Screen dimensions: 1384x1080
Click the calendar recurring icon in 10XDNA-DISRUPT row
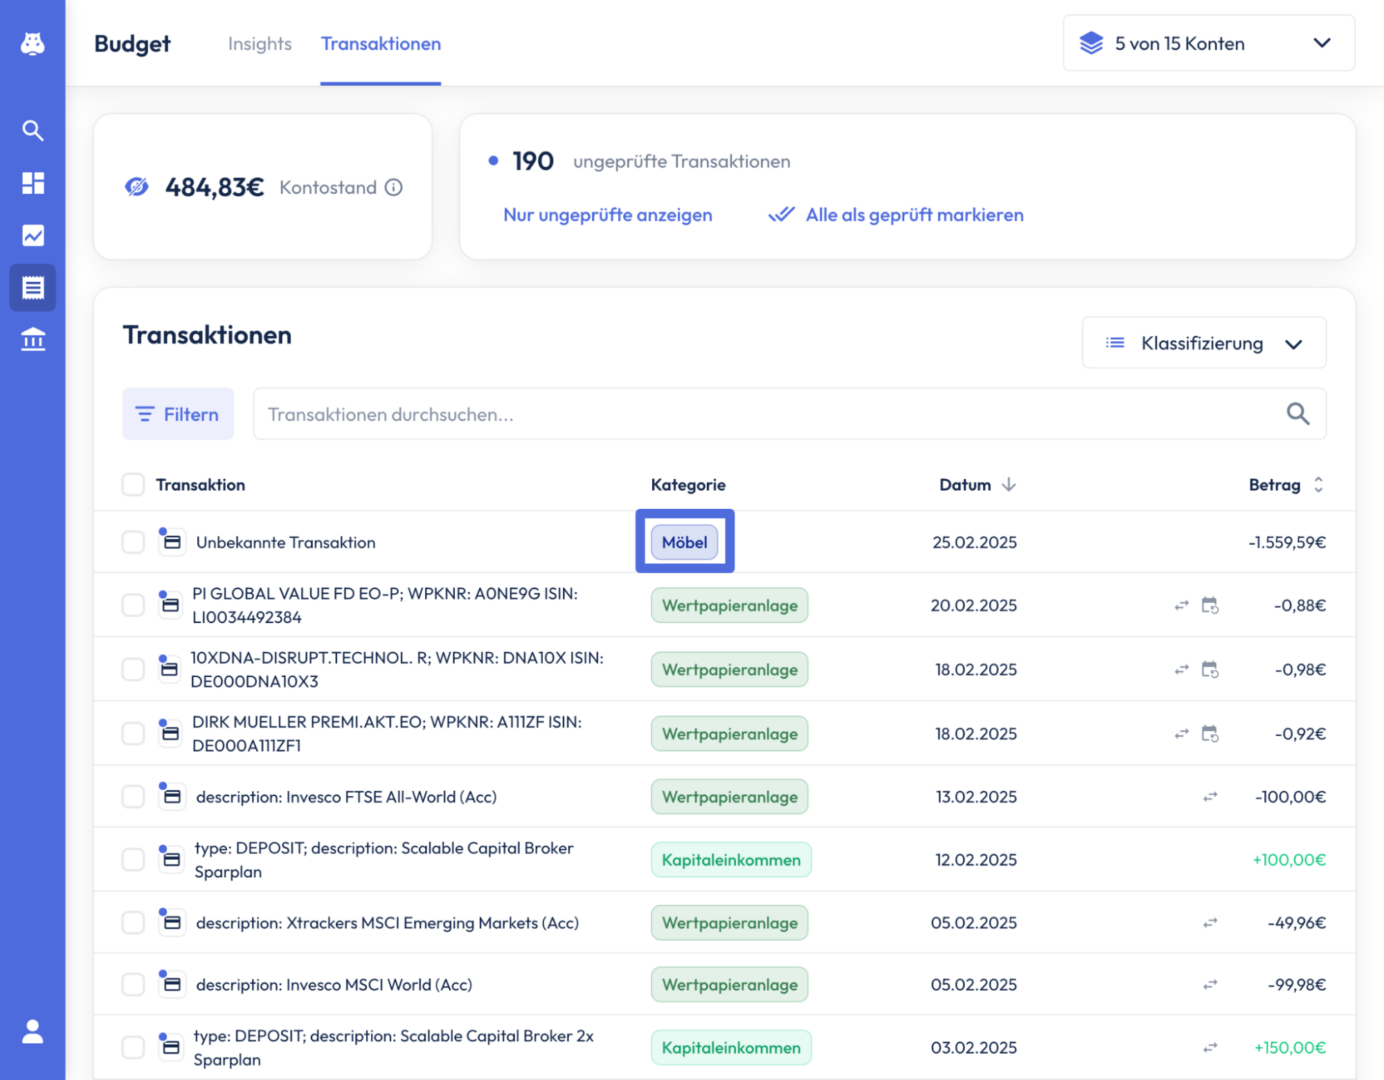coord(1210,669)
